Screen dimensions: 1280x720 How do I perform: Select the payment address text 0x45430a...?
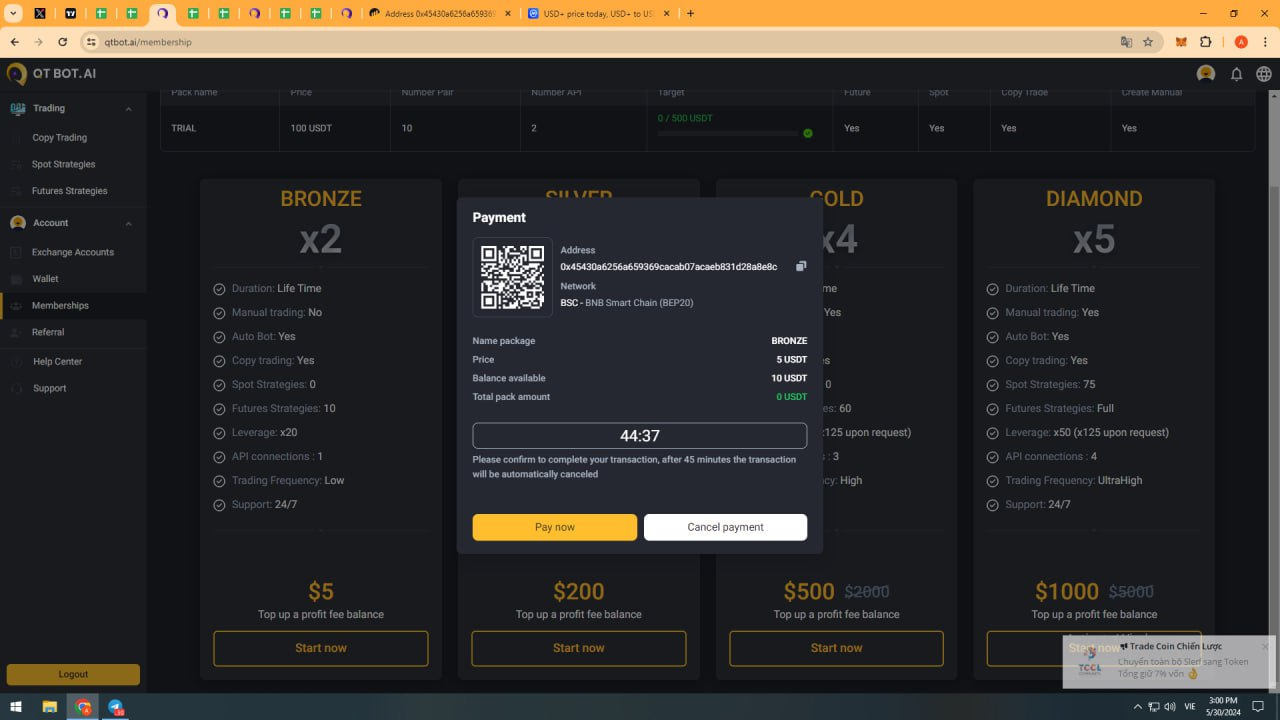point(669,267)
